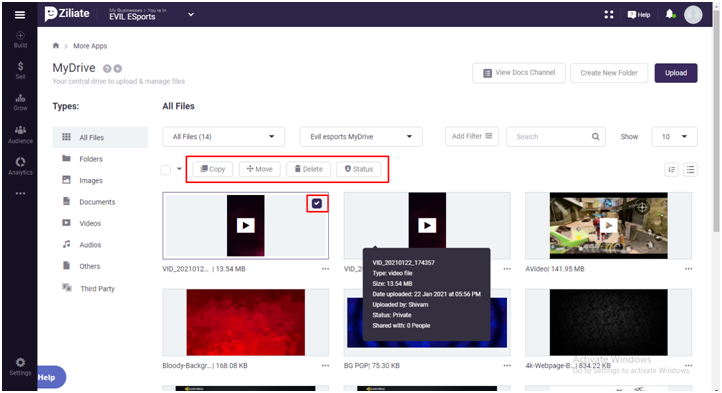This screenshot has height=393, width=722.
Task: Play the AVideo thumbnail
Action: [x=608, y=226]
